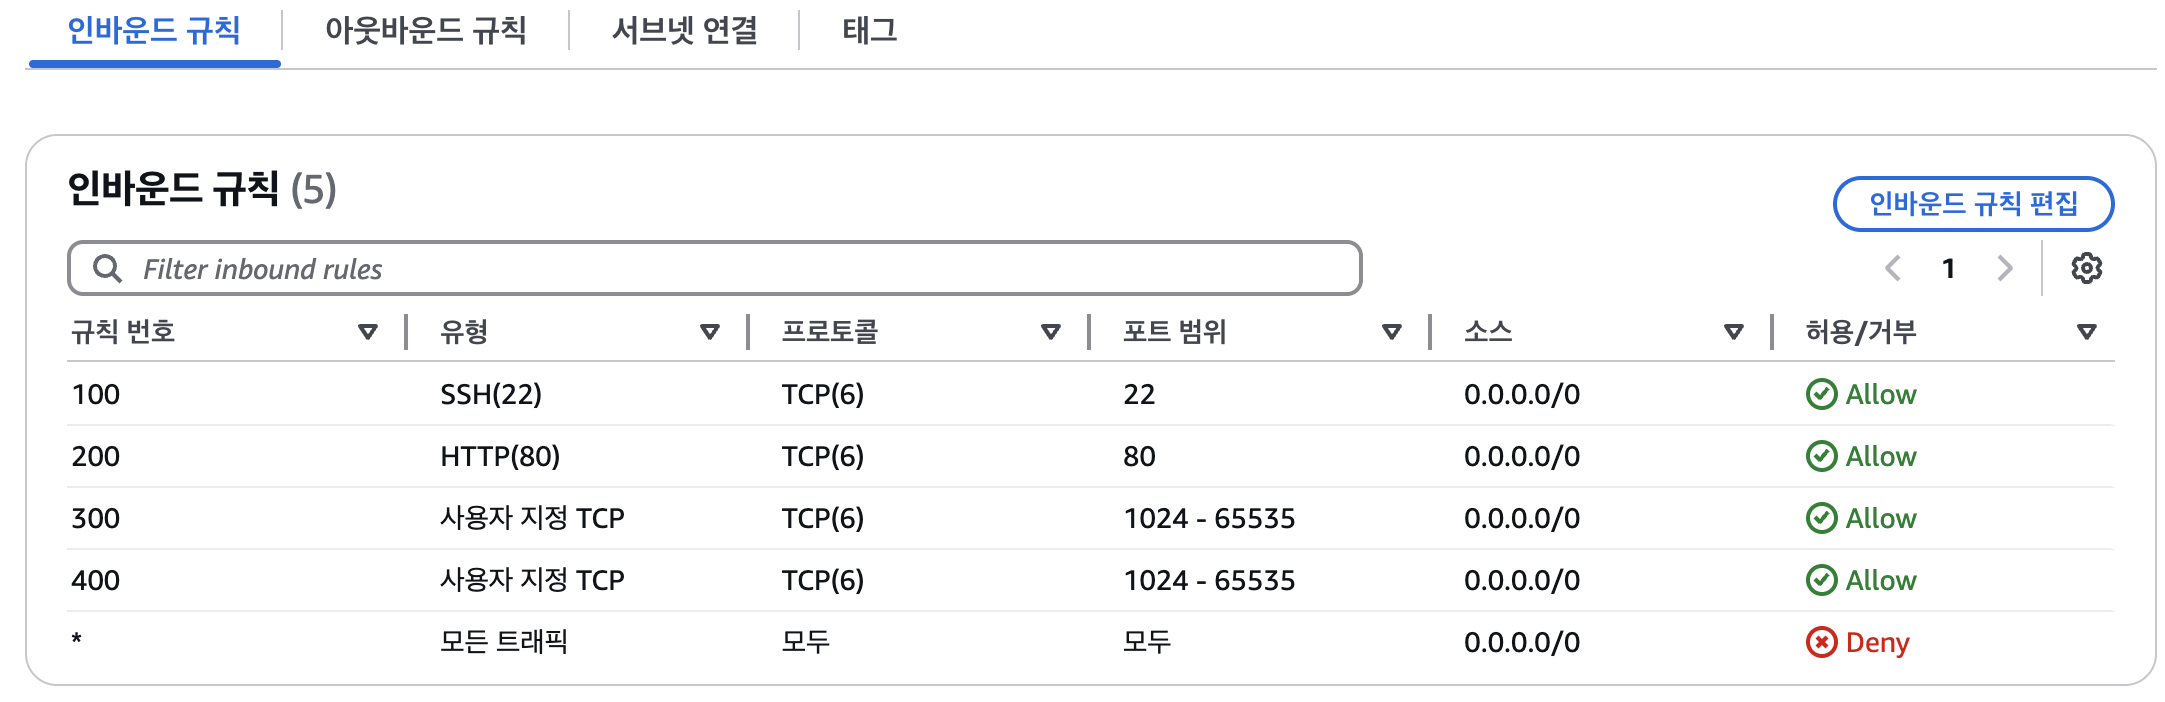This screenshot has width=2165, height=702.
Task: Go to next page using right chevron
Action: (2004, 268)
